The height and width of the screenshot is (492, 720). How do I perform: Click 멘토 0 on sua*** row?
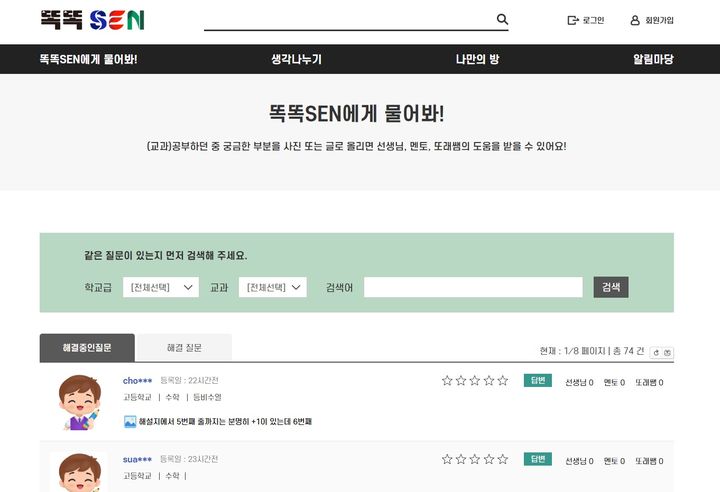pos(614,461)
